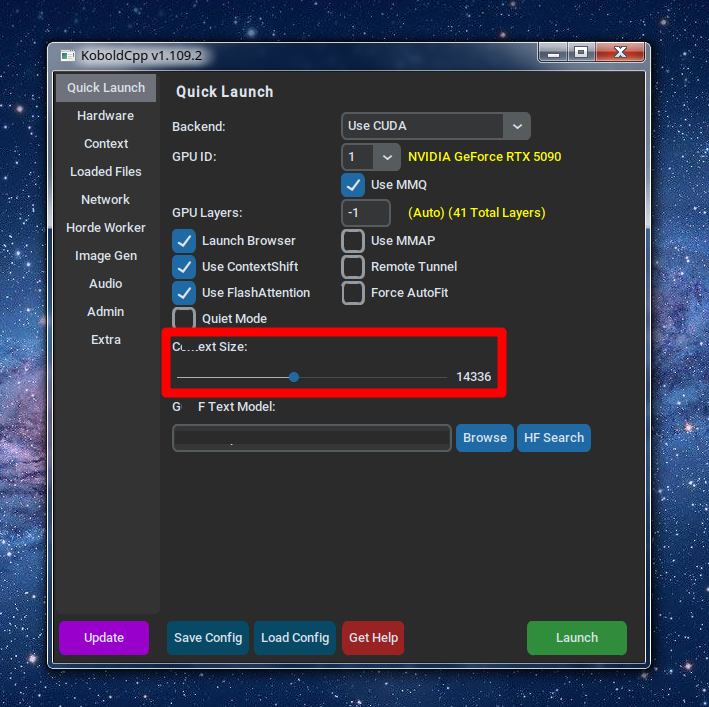Enable Quiet Mode checkbox

(x=184, y=319)
